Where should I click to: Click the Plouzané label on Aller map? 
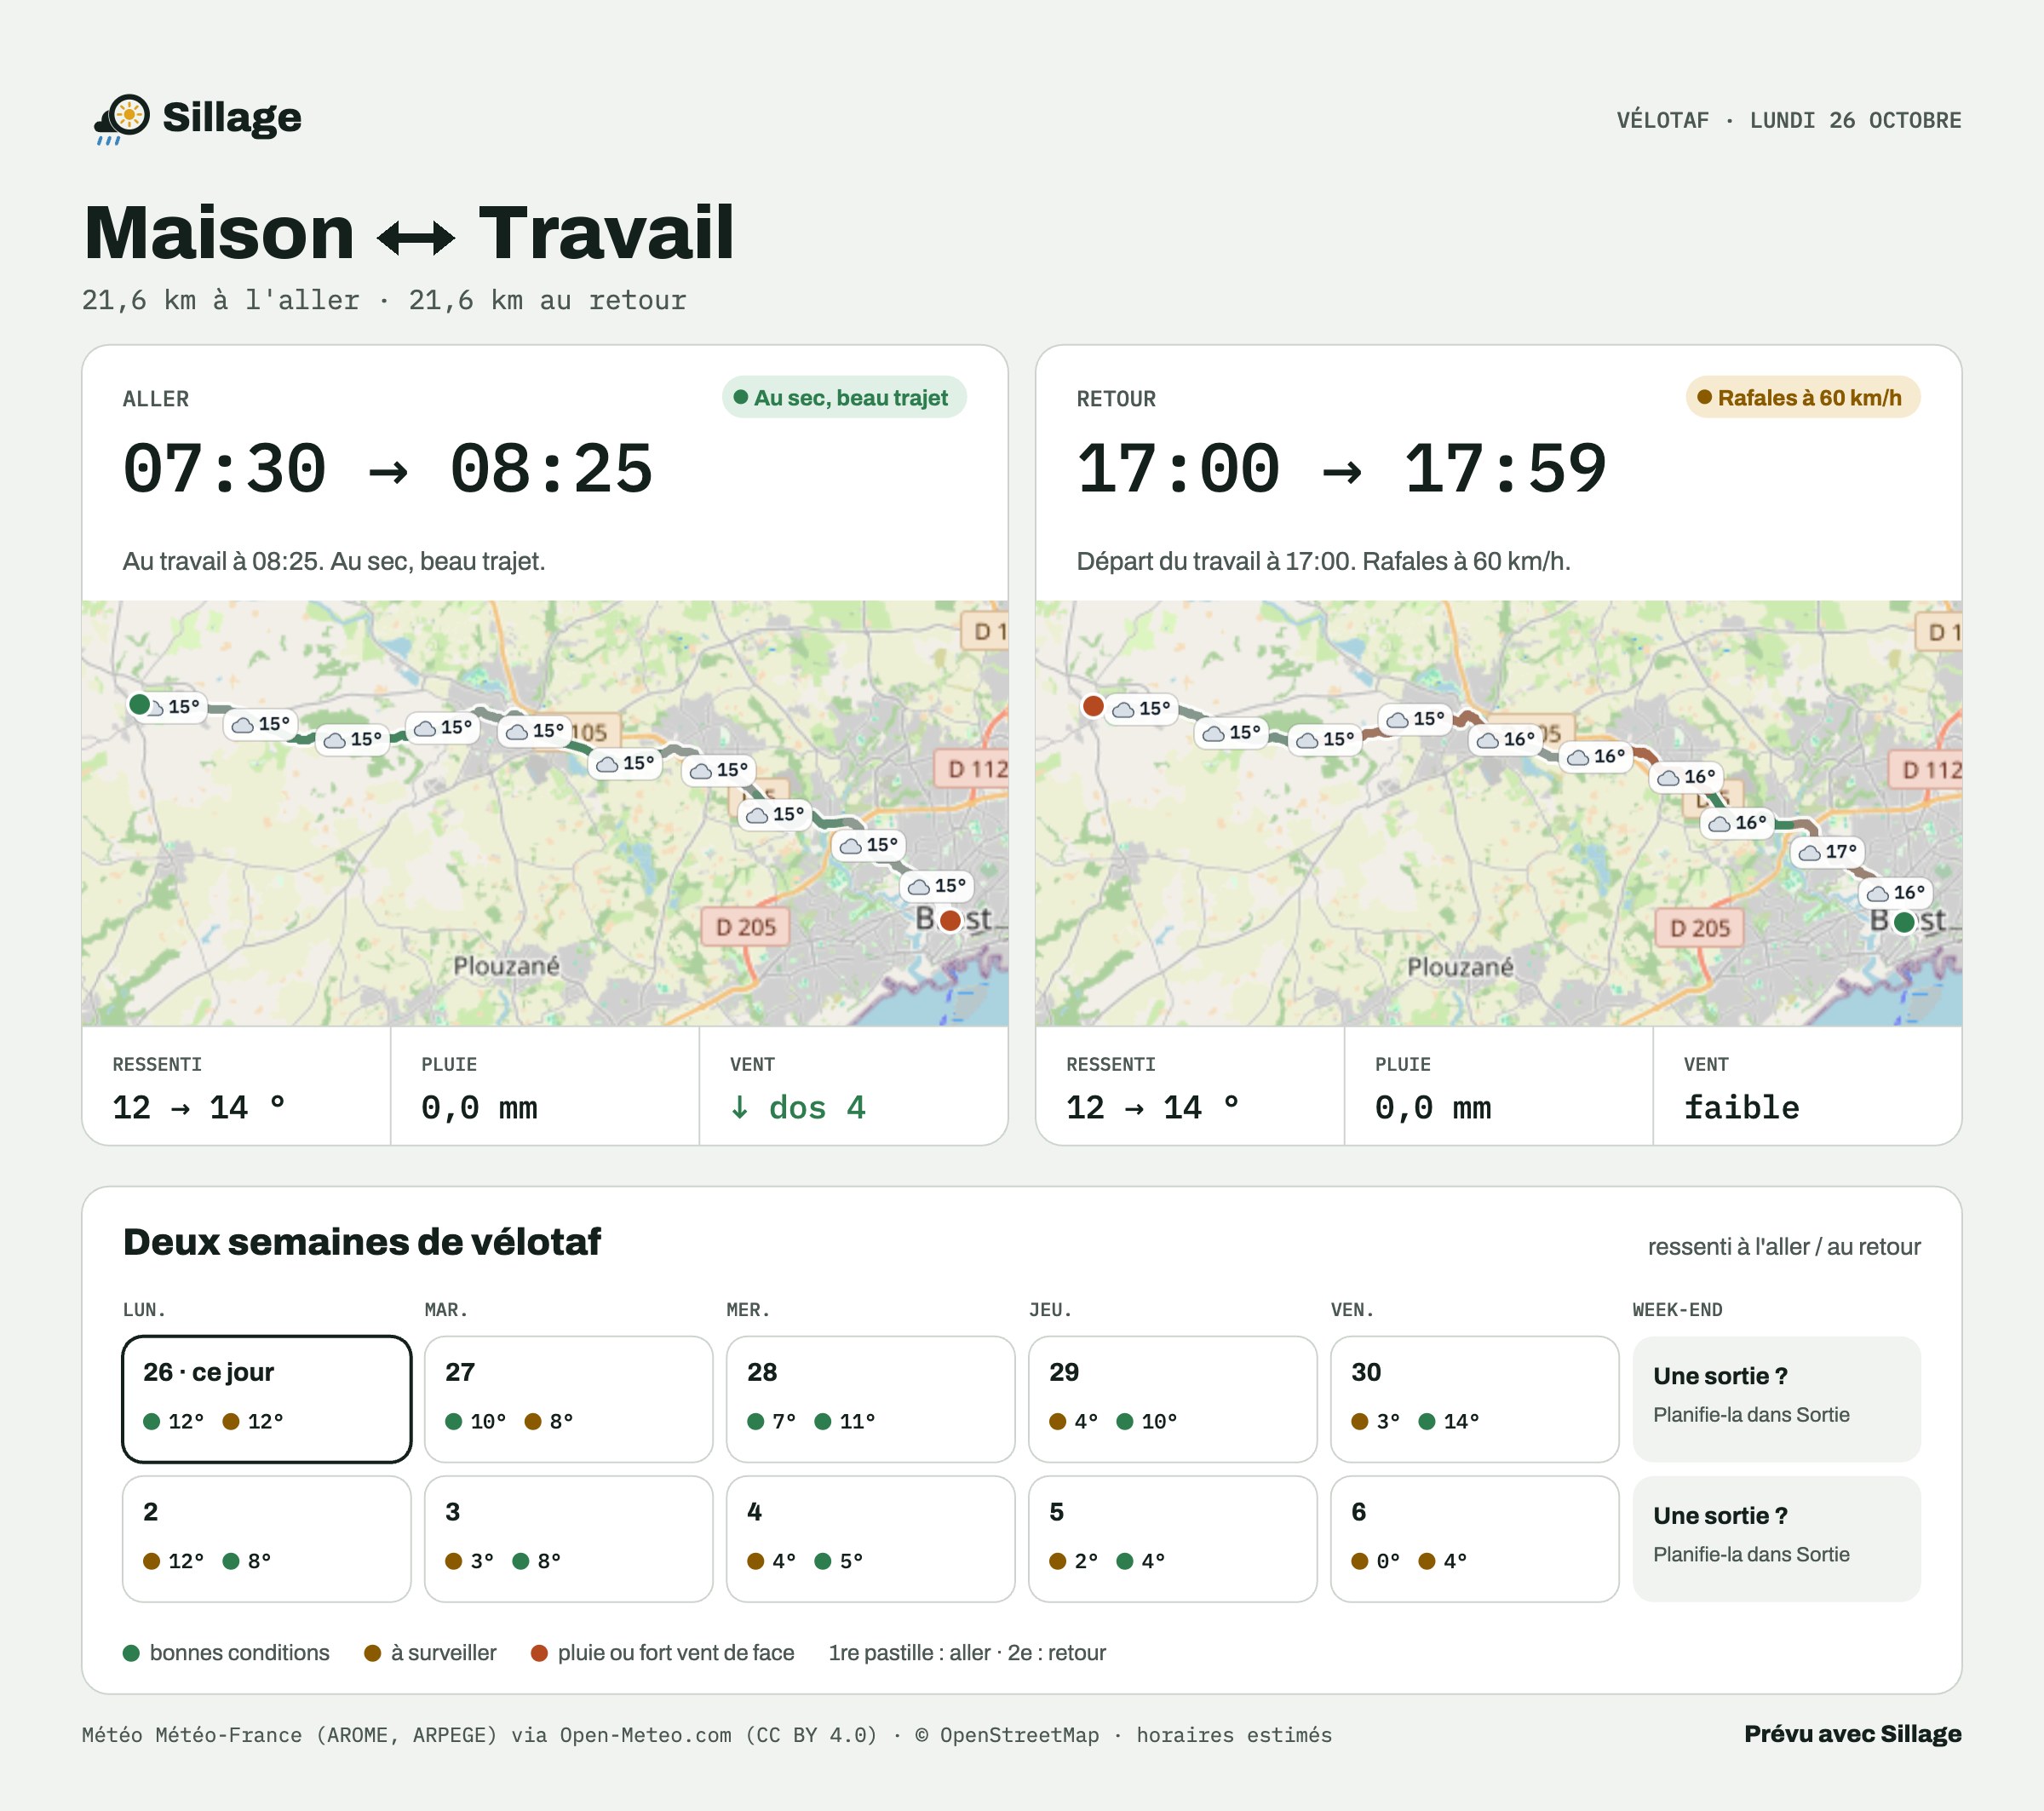[506, 966]
